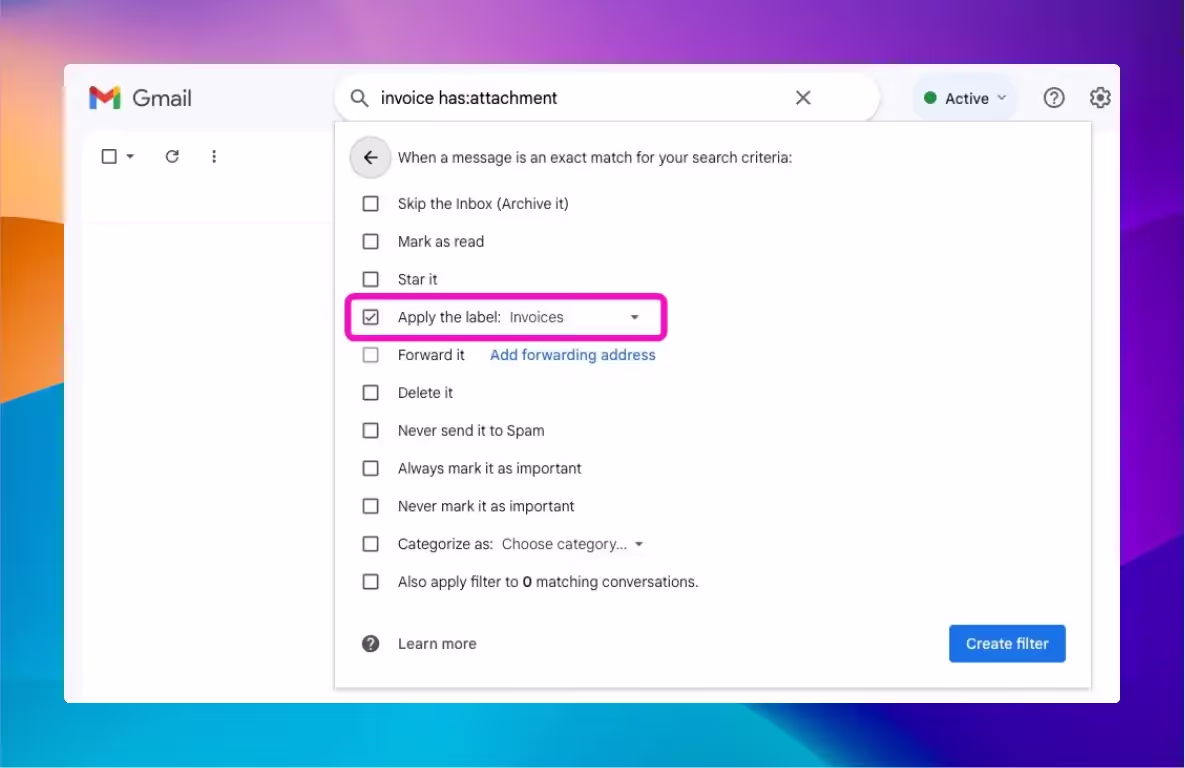Toggle the Select all checkbox
Image resolution: width=1185 pixels, height=768 pixels.
coord(109,156)
